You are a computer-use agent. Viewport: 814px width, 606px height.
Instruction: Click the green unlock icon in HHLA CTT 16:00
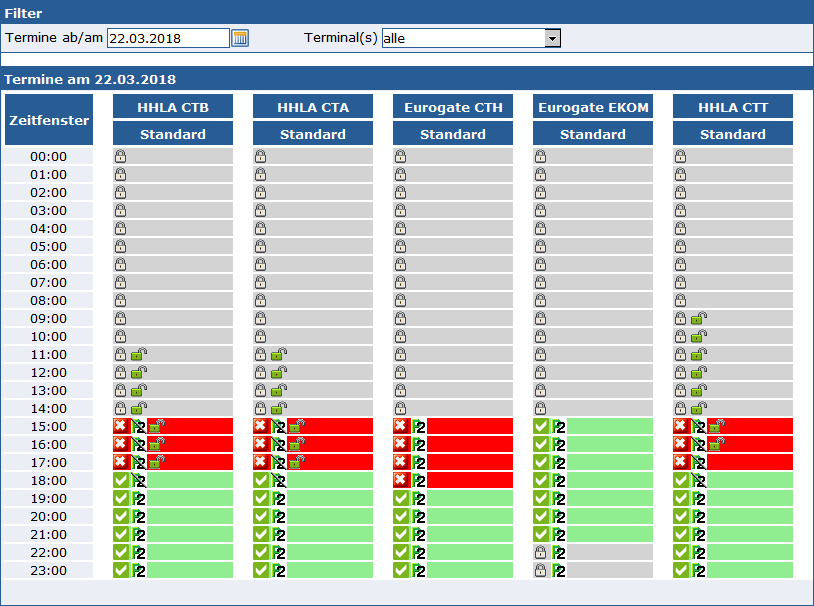pos(717,444)
